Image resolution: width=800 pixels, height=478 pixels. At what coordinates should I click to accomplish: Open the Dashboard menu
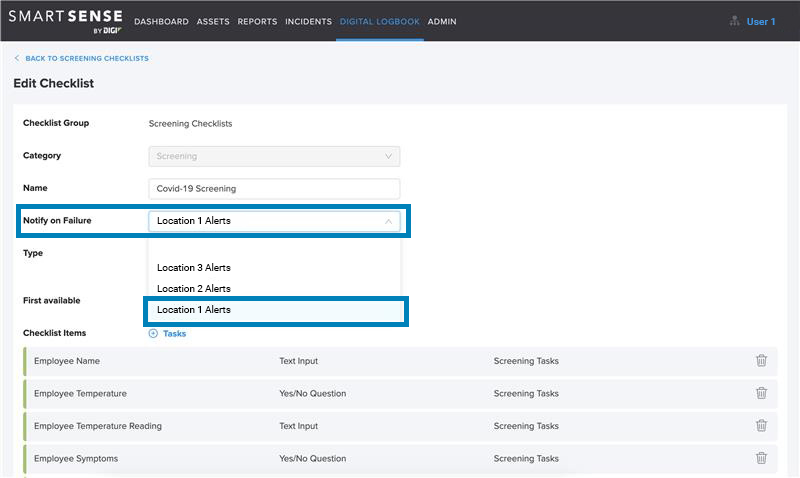click(161, 21)
